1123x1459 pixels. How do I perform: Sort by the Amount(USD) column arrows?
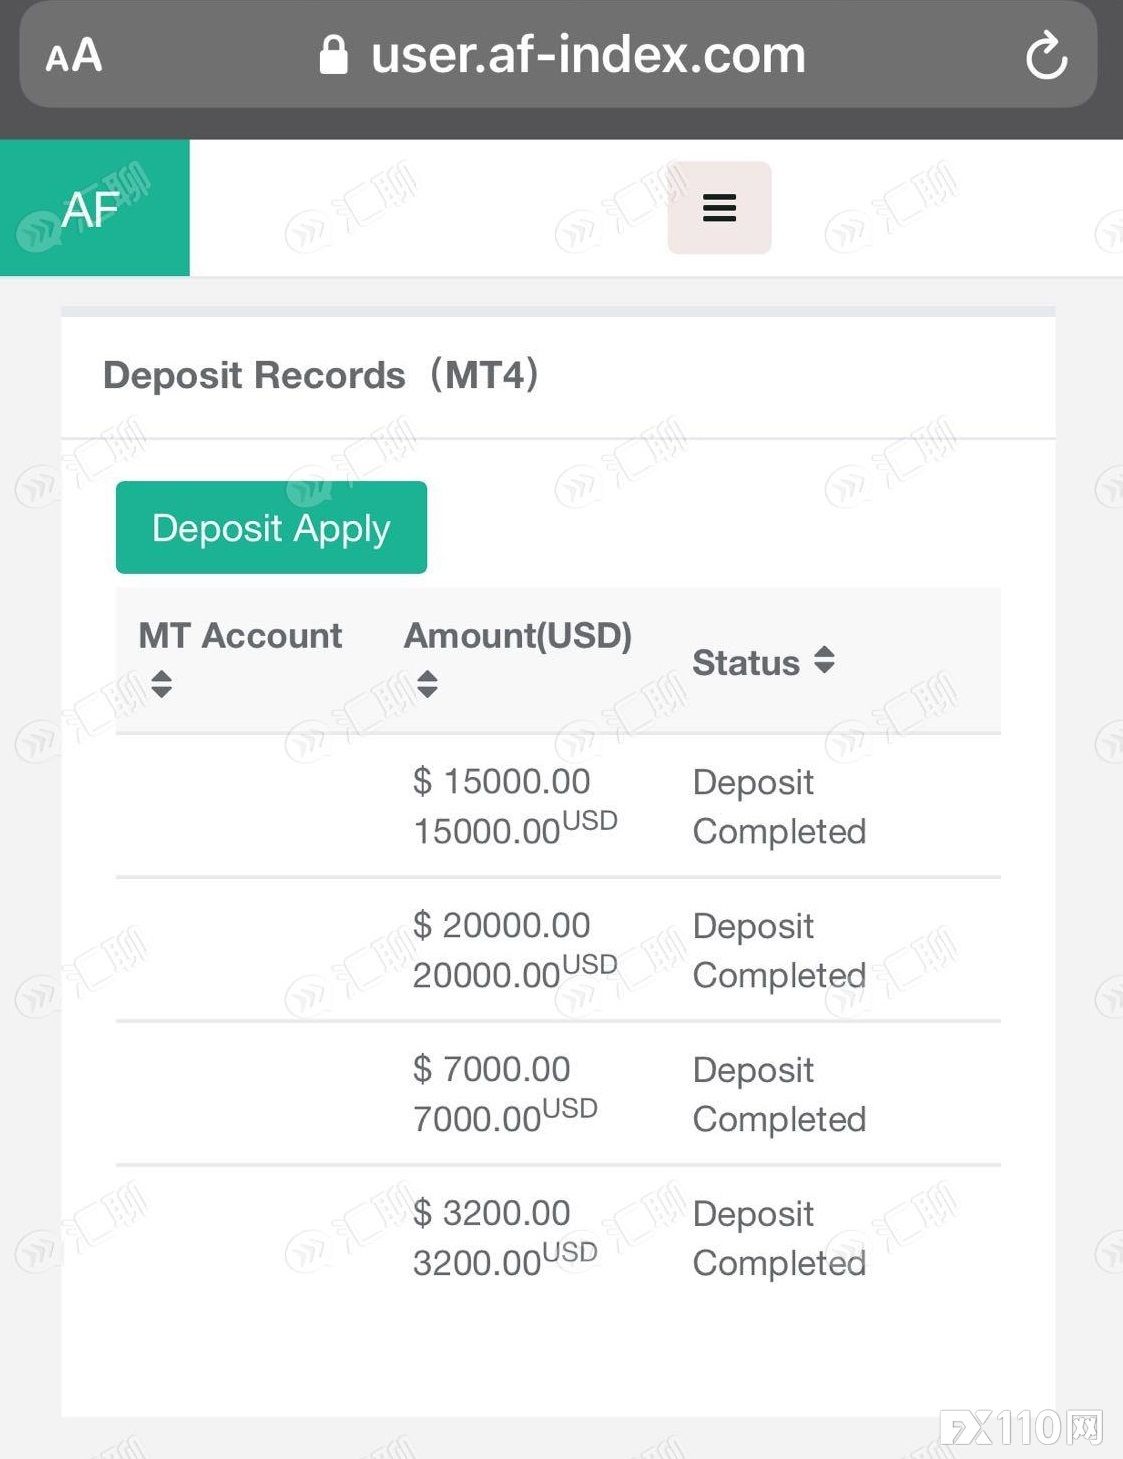pos(427,684)
